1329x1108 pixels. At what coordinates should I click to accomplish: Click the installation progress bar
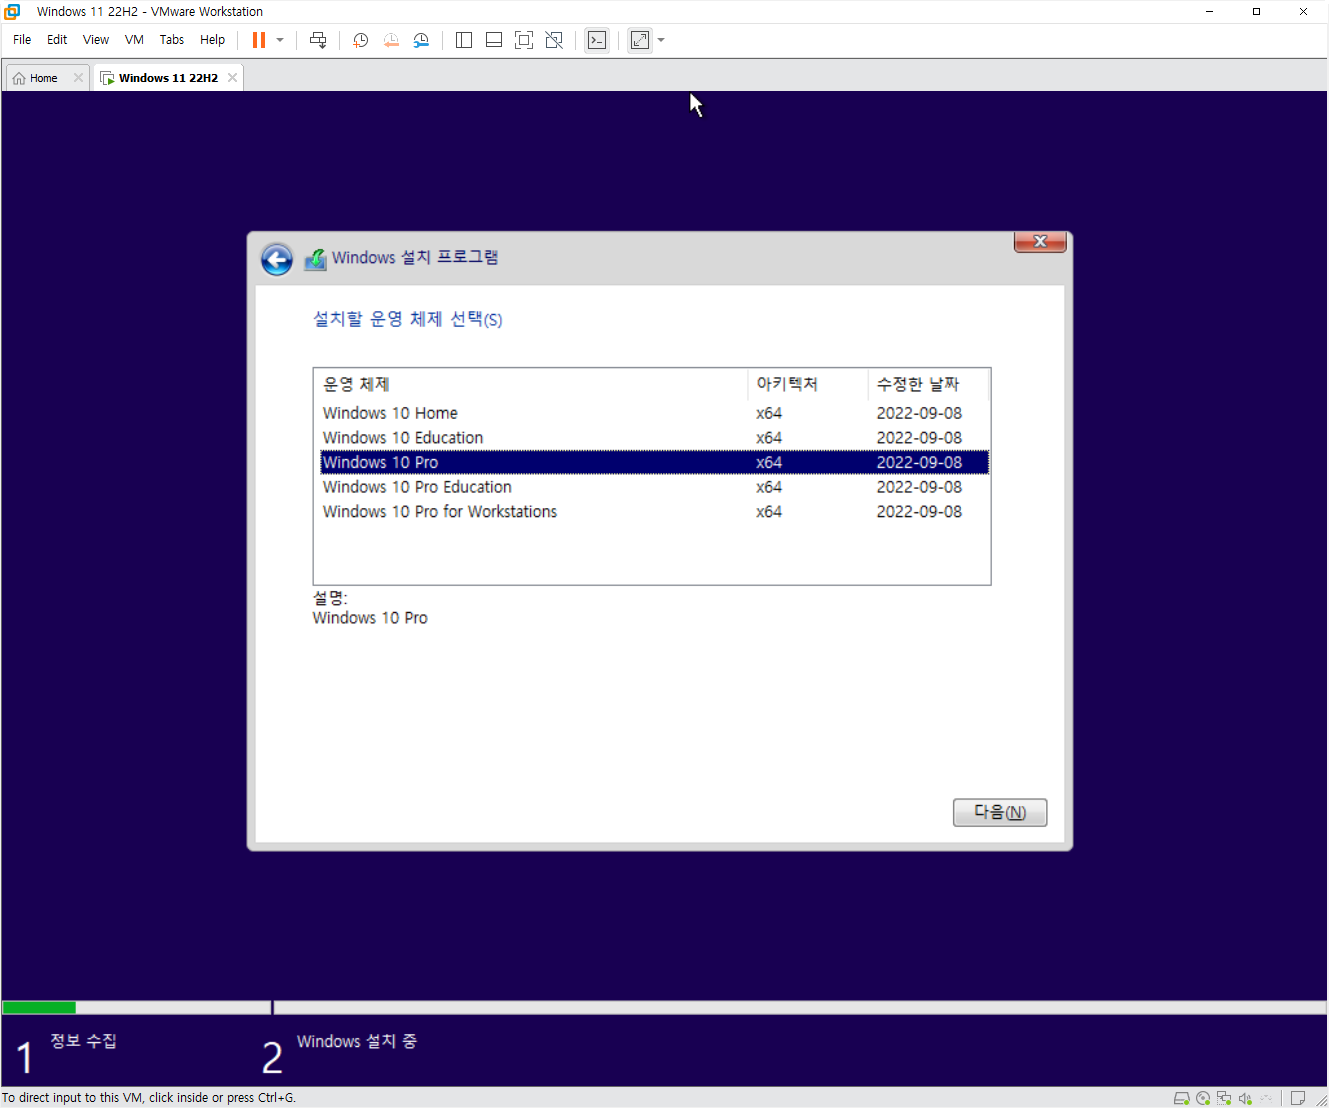coord(664,1007)
